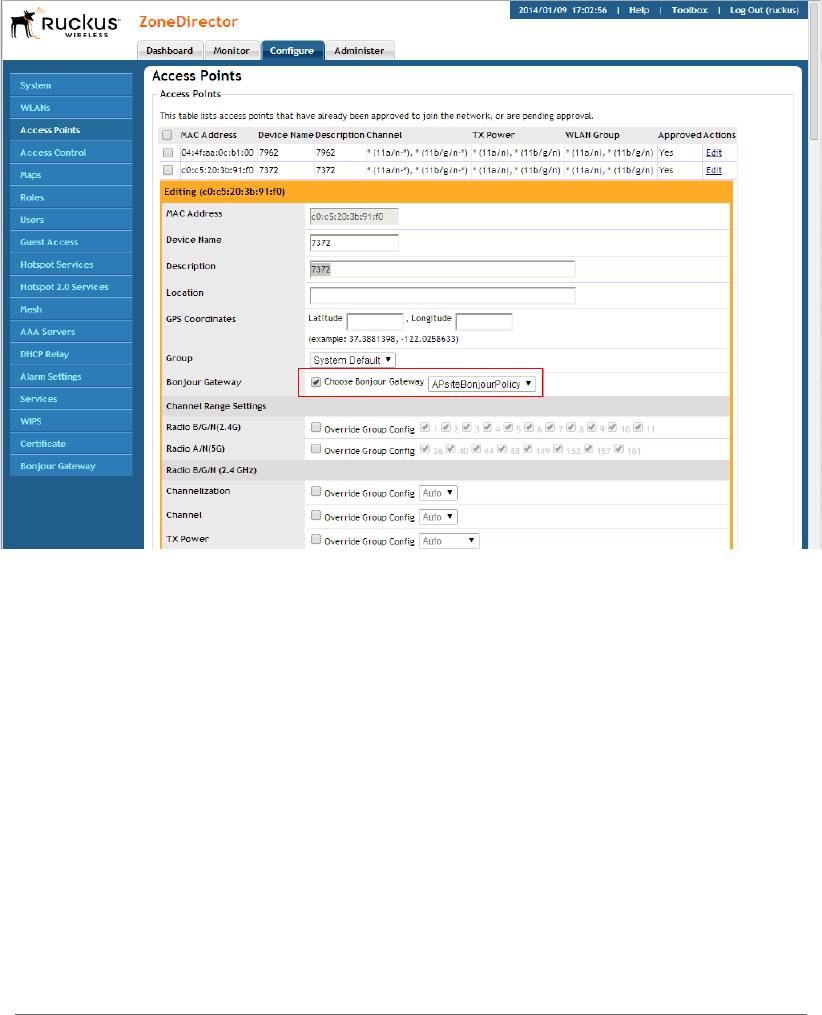
Task: Click the Latitude input field
Action: click(375, 322)
